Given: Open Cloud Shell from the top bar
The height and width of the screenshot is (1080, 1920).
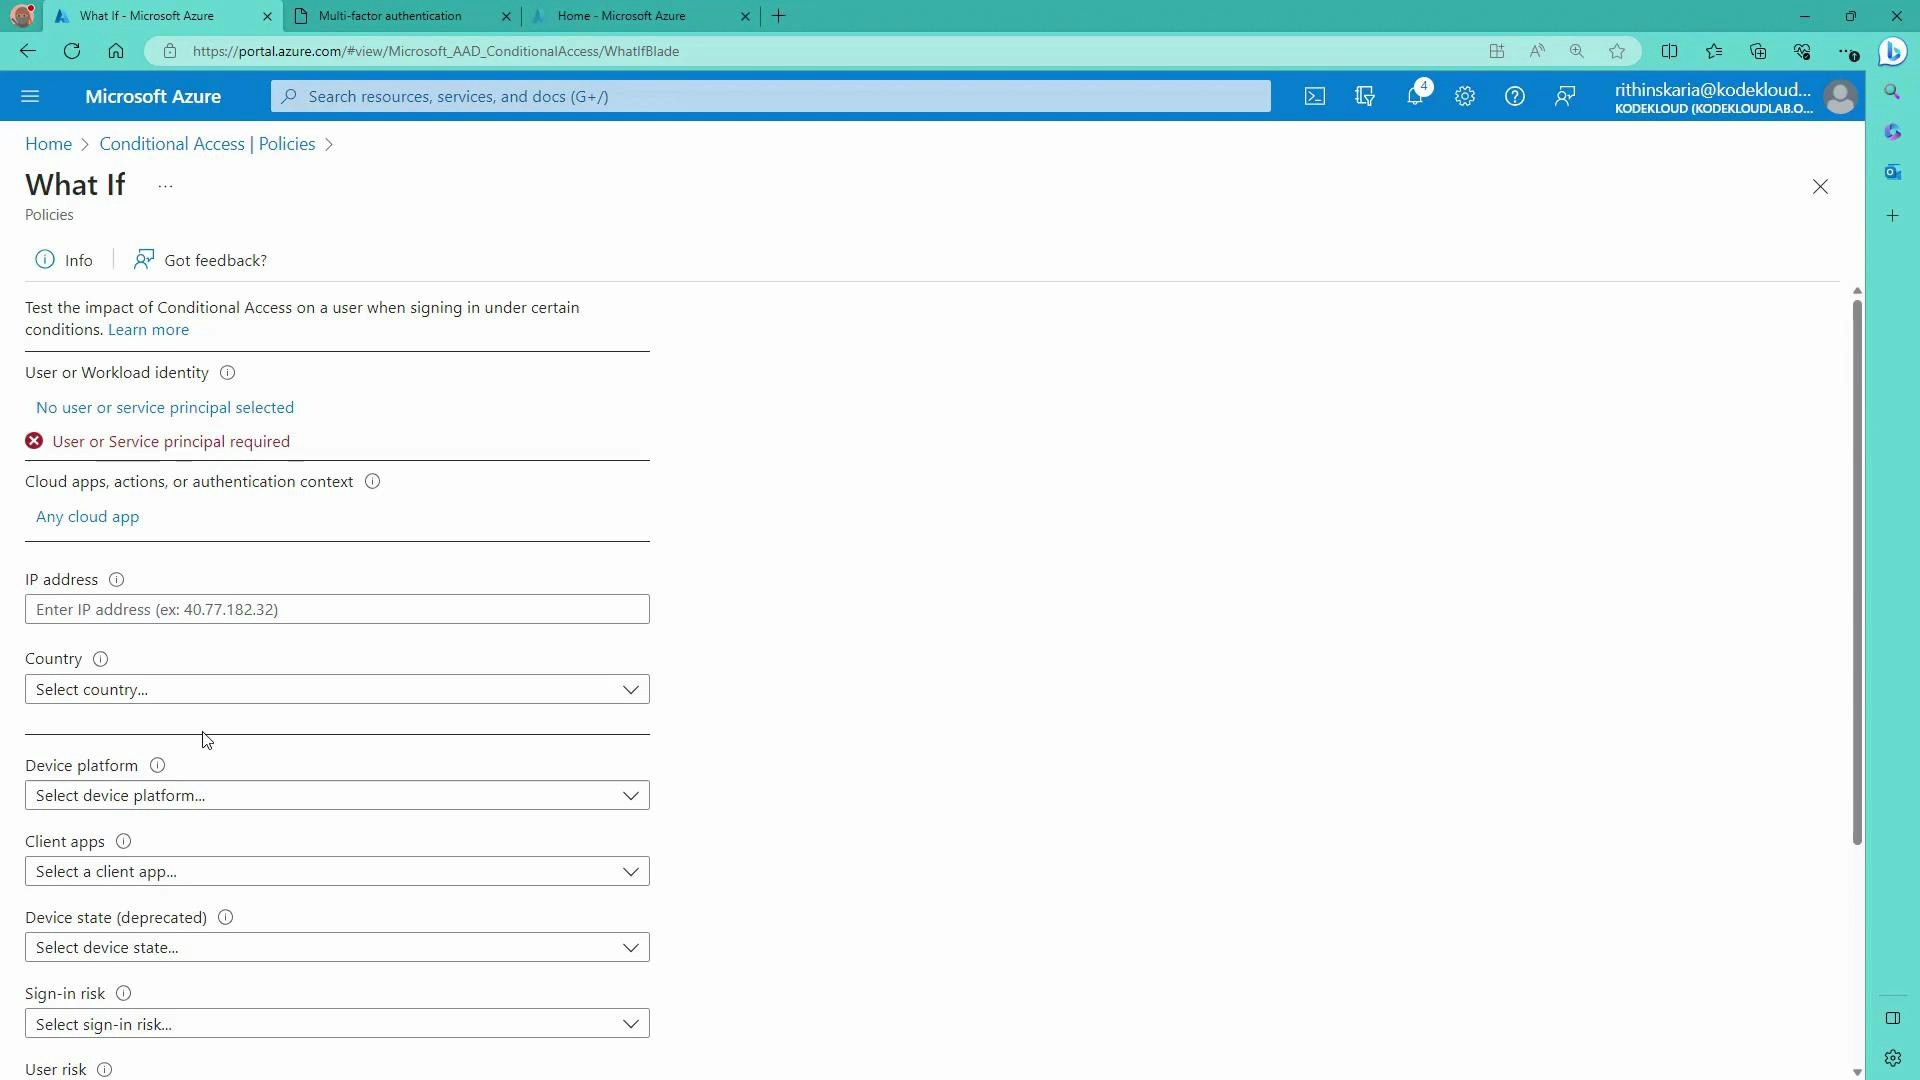Looking at the screenshot, I should coord(1314,96).
